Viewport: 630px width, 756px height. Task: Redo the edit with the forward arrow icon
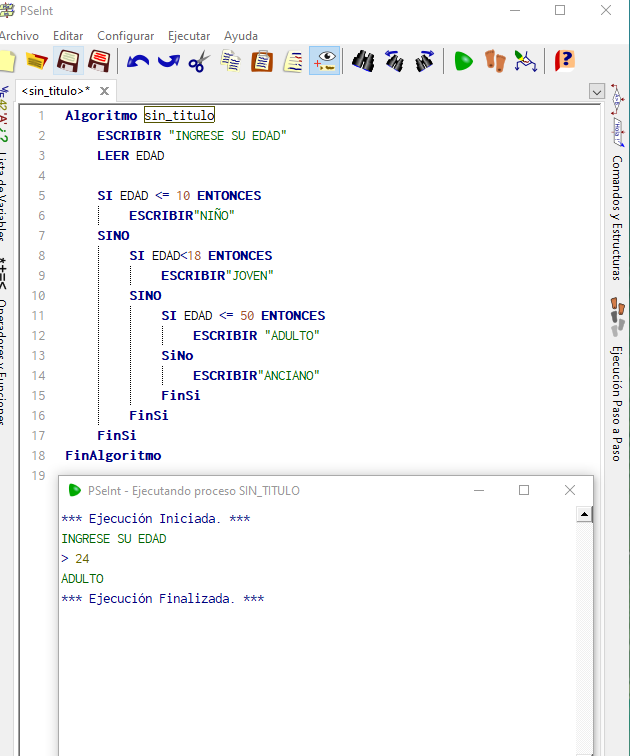169,62
